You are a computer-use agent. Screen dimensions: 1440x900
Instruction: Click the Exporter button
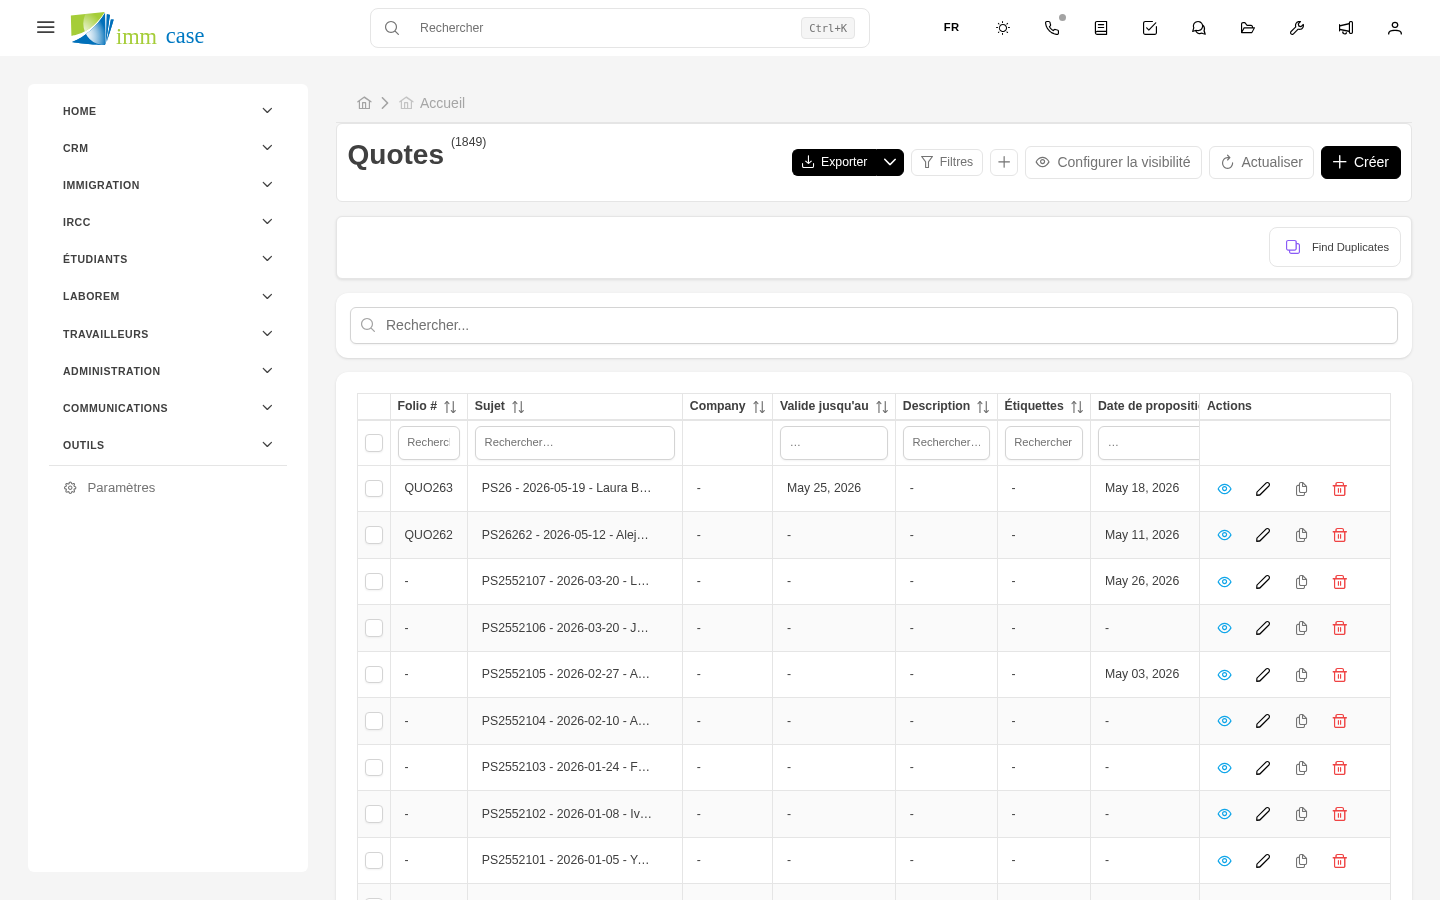[835, 162]
